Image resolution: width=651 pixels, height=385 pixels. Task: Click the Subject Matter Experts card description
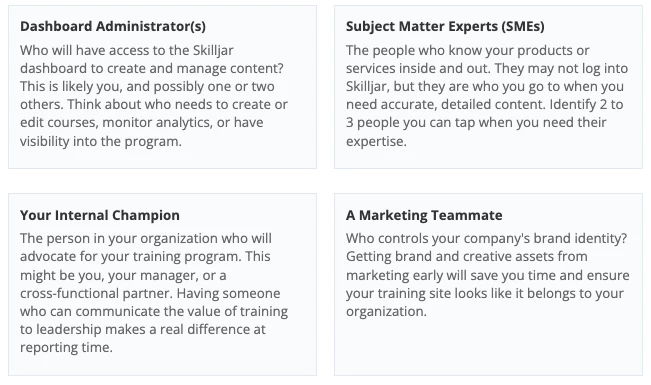487,96
